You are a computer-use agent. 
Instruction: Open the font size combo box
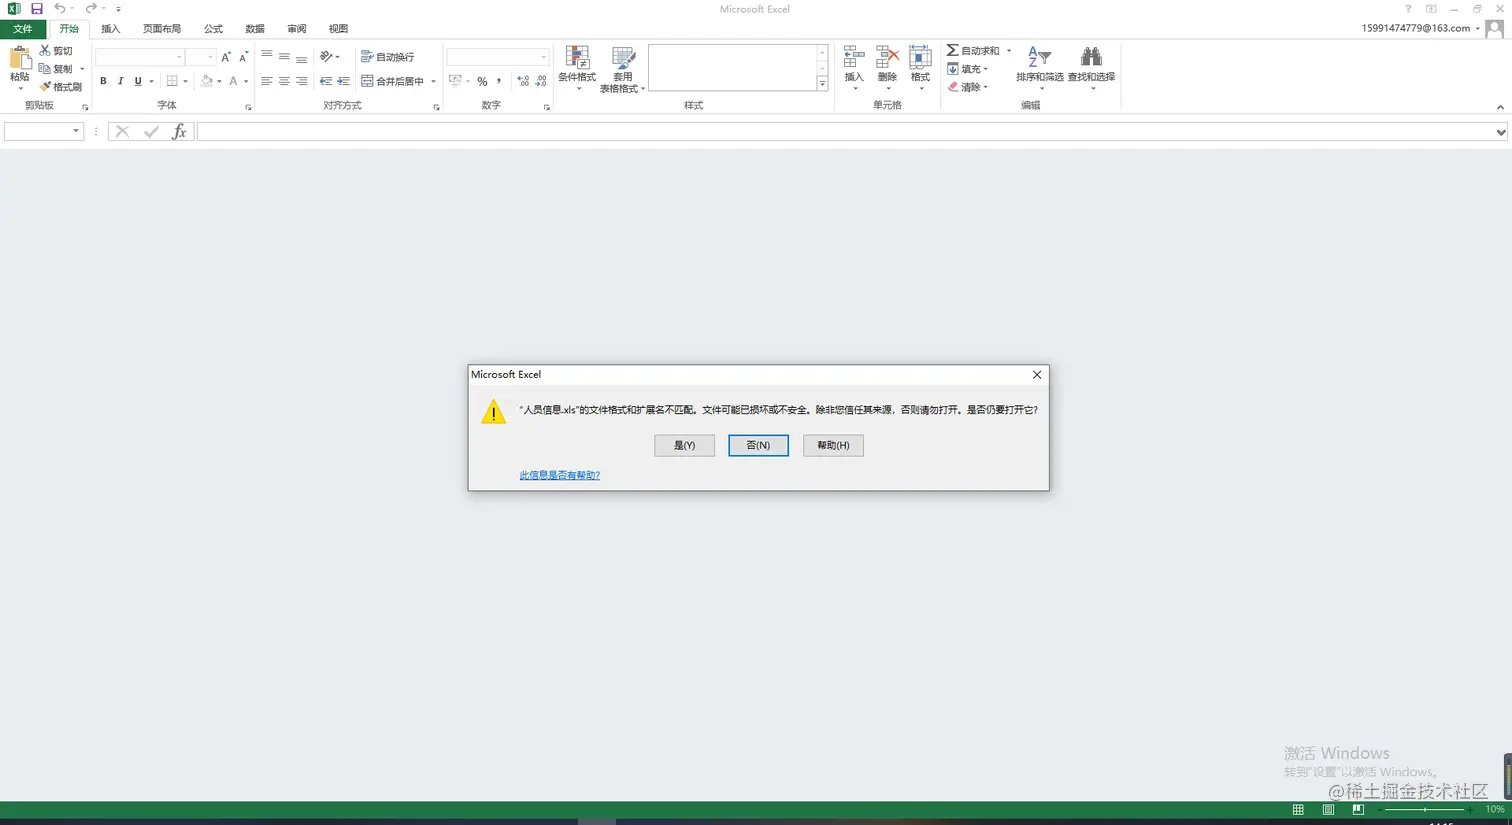[x=201, y=57]
